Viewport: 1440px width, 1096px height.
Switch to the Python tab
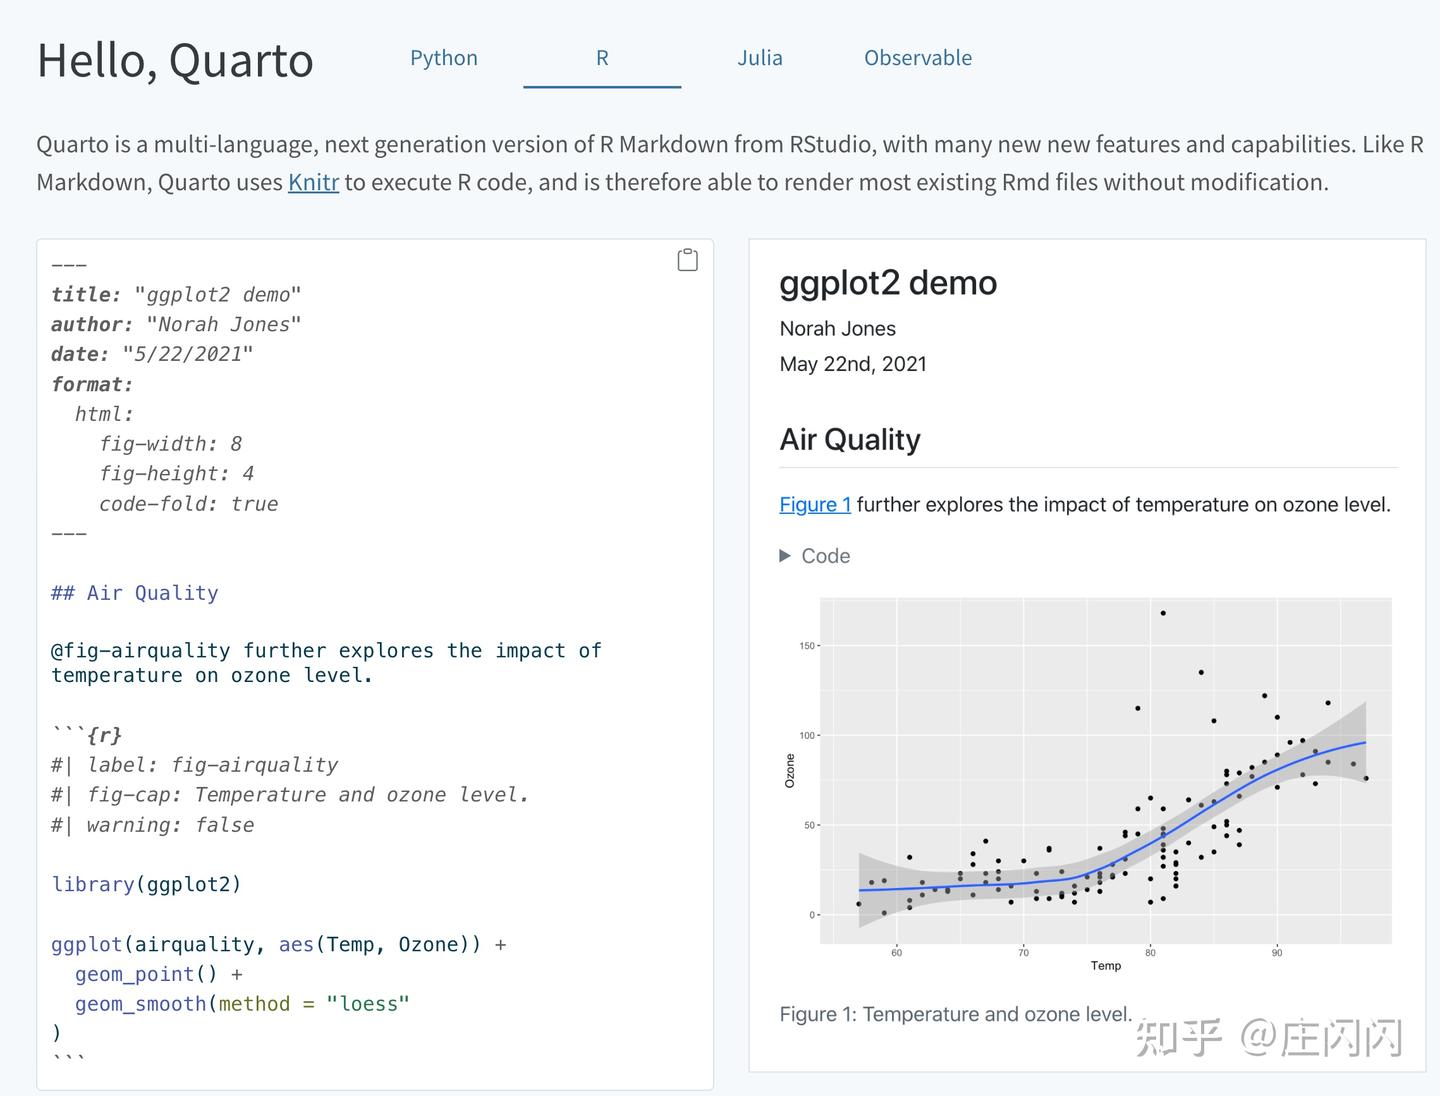443,58
